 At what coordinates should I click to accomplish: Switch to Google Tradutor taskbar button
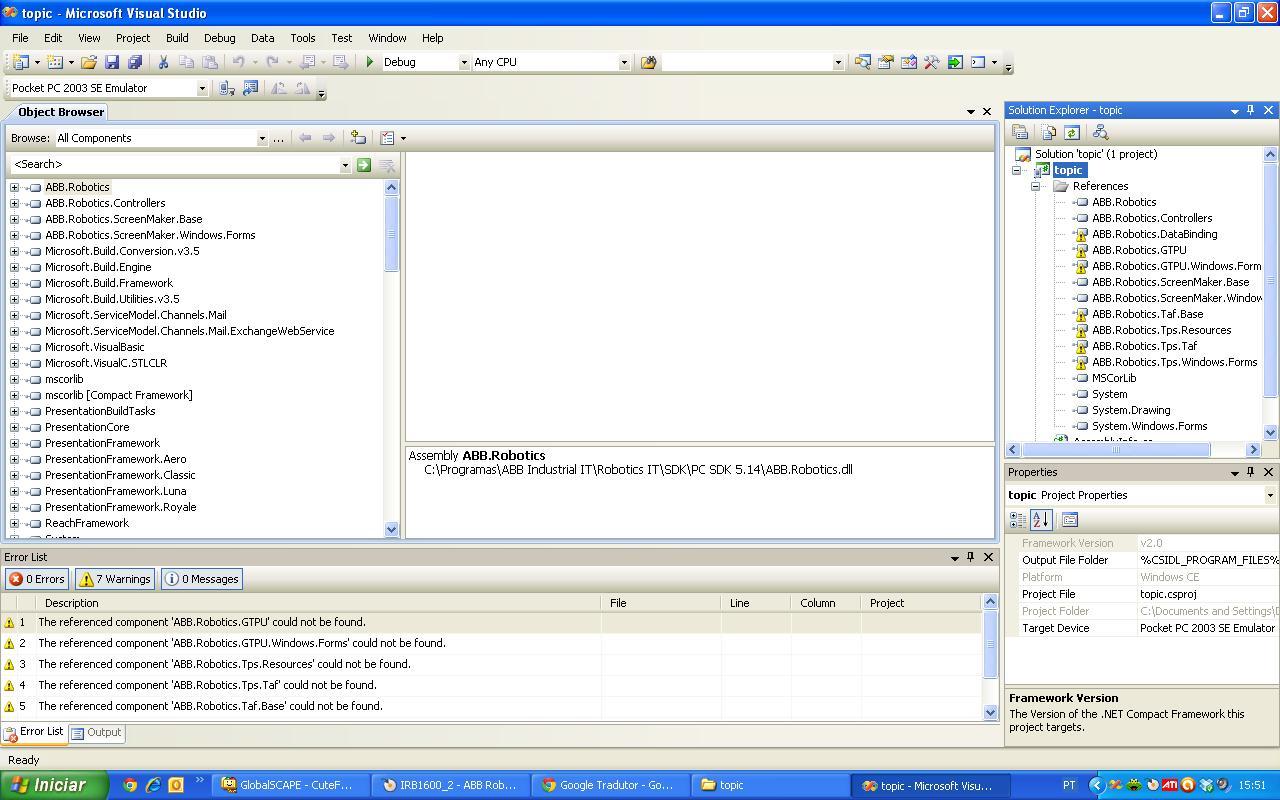coord(611,785)
